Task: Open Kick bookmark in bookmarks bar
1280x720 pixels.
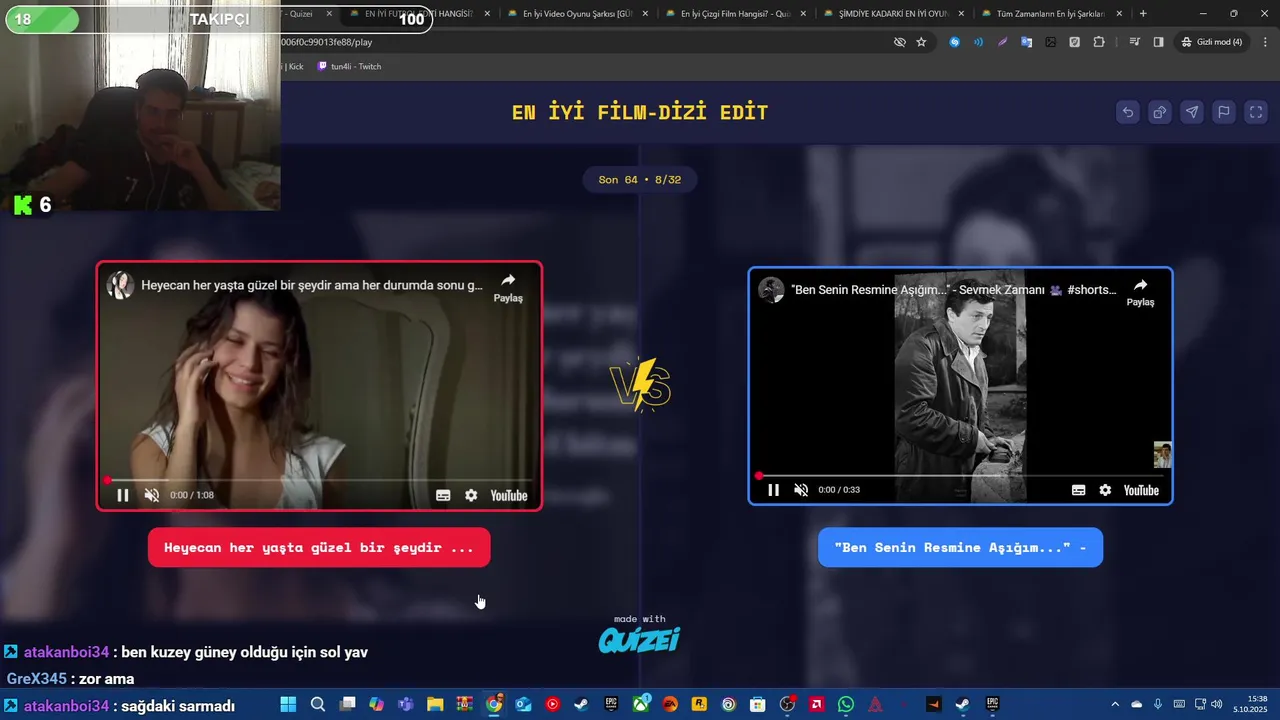Action: [x=293, y=66]
